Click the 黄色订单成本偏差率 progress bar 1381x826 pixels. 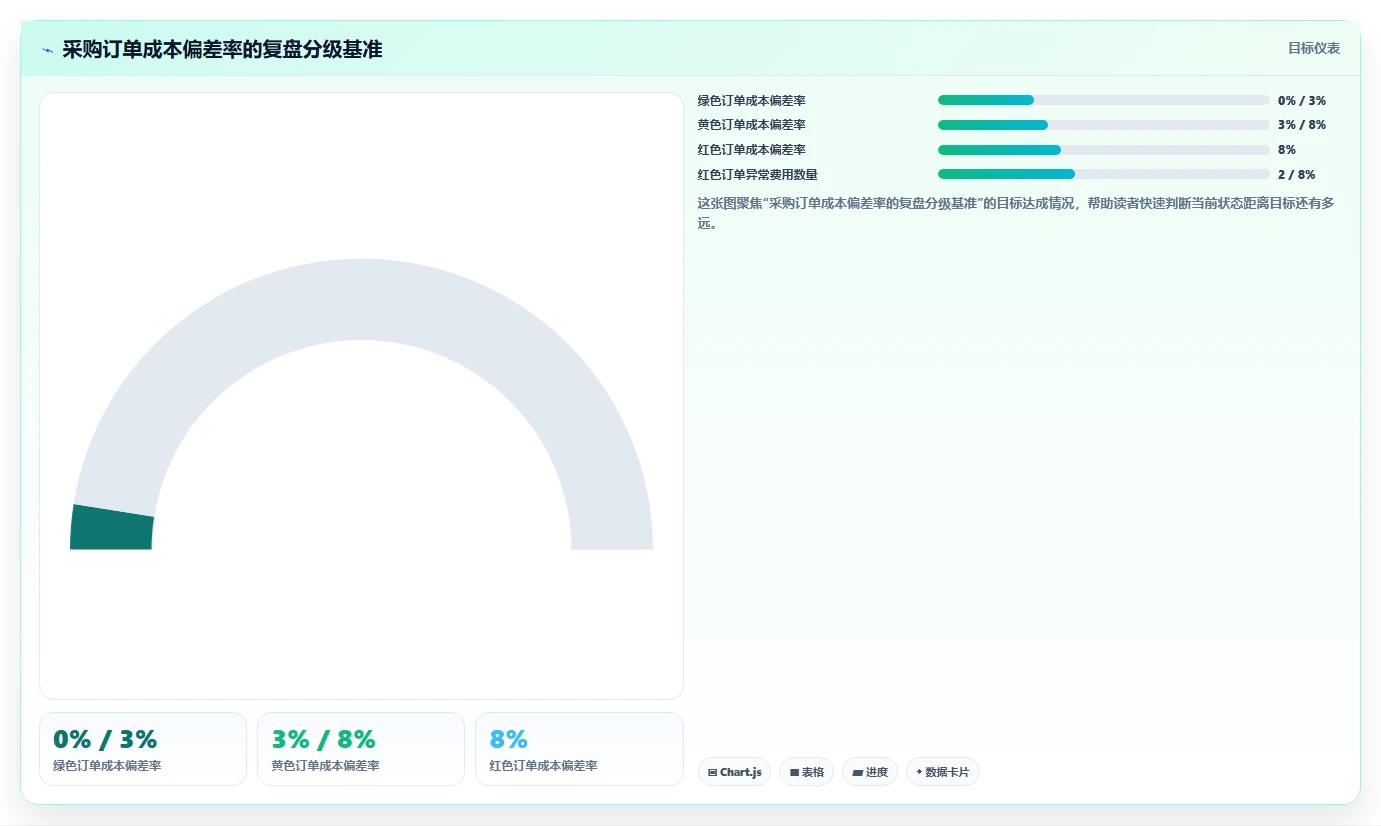(x=1104, y=125)
